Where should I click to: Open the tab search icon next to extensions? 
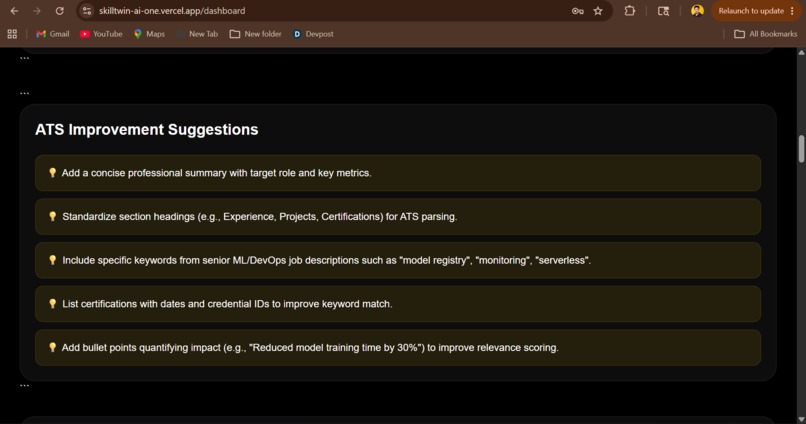click(664, 11)
